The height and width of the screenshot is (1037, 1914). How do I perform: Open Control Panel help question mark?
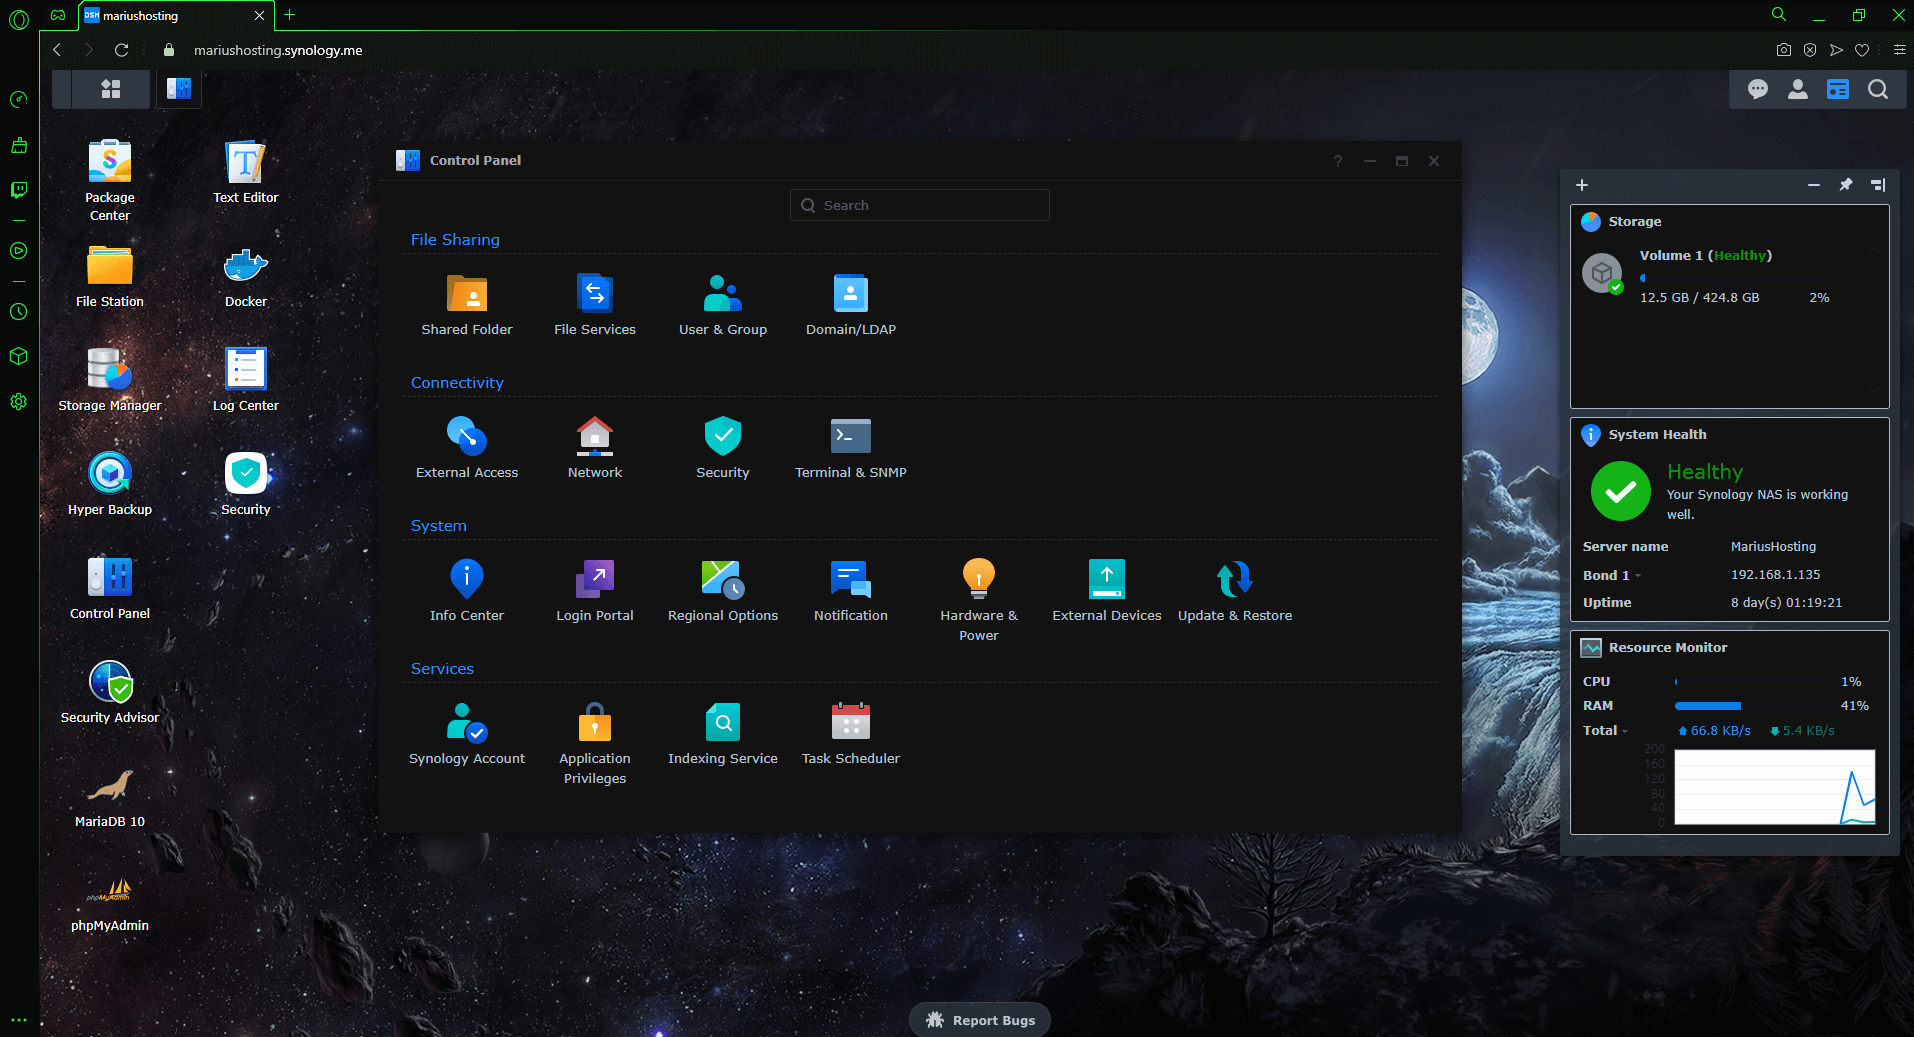pos(1338,161)
